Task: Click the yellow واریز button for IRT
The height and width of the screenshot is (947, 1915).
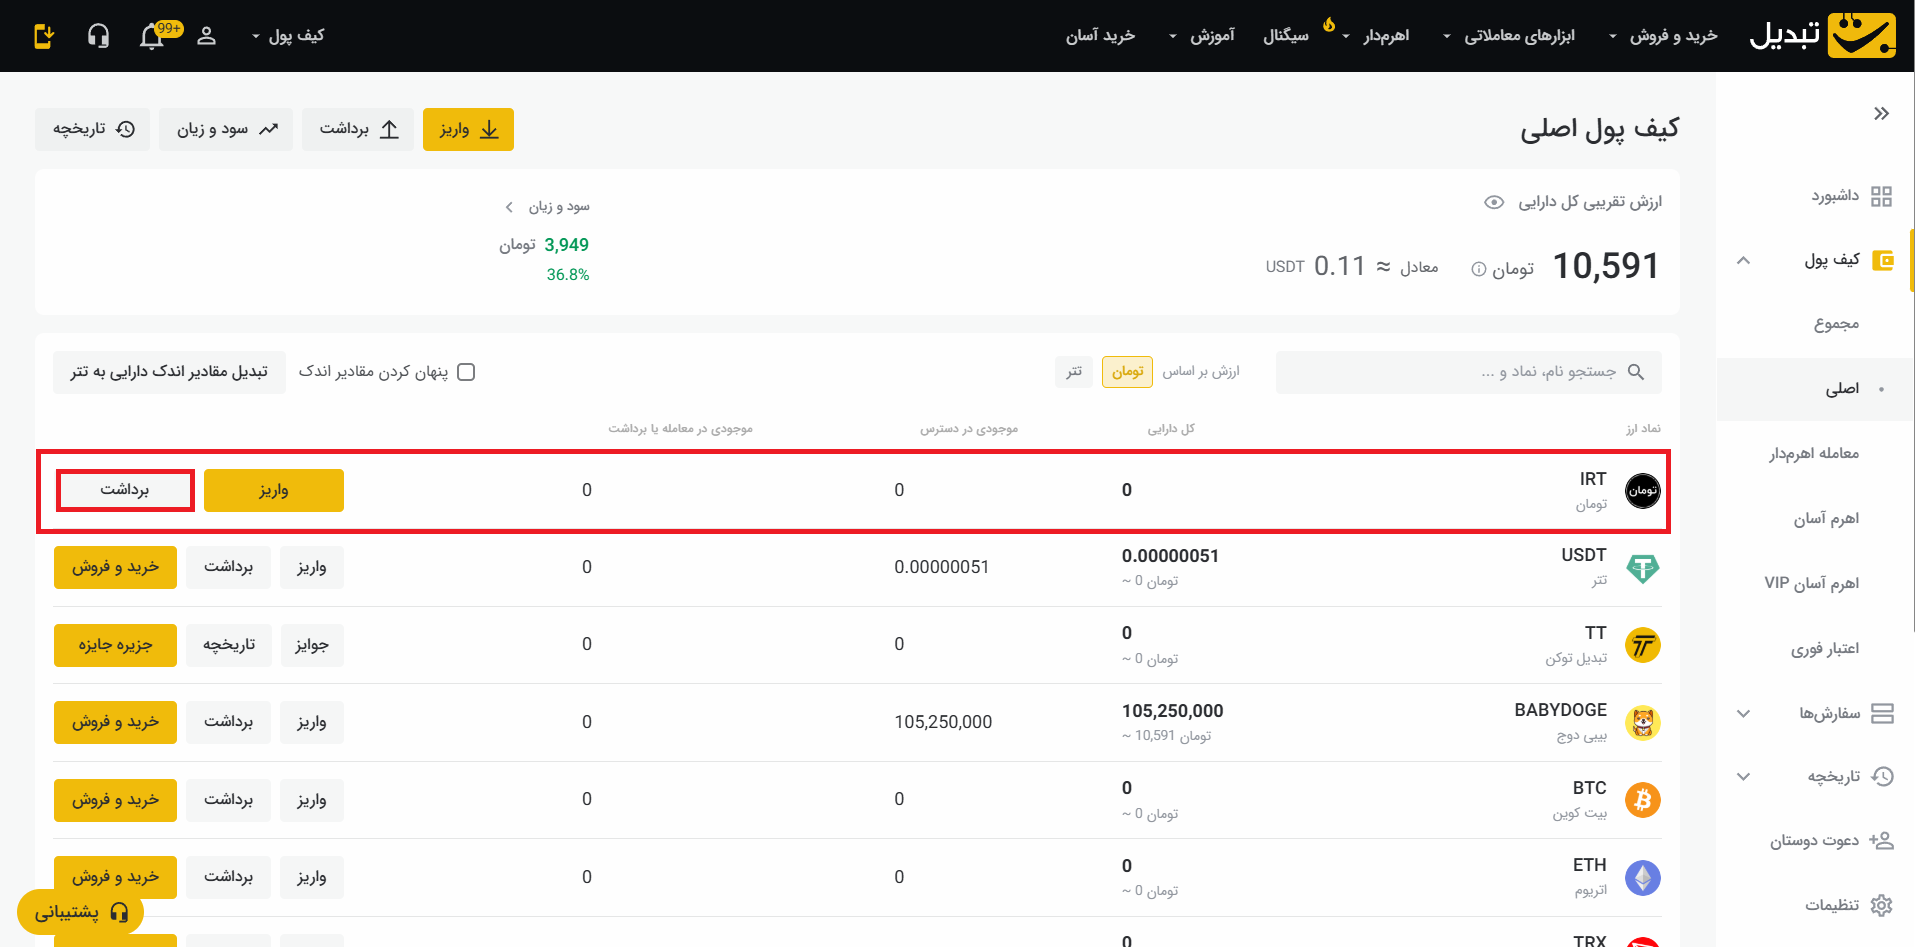Action: (273, 490)
